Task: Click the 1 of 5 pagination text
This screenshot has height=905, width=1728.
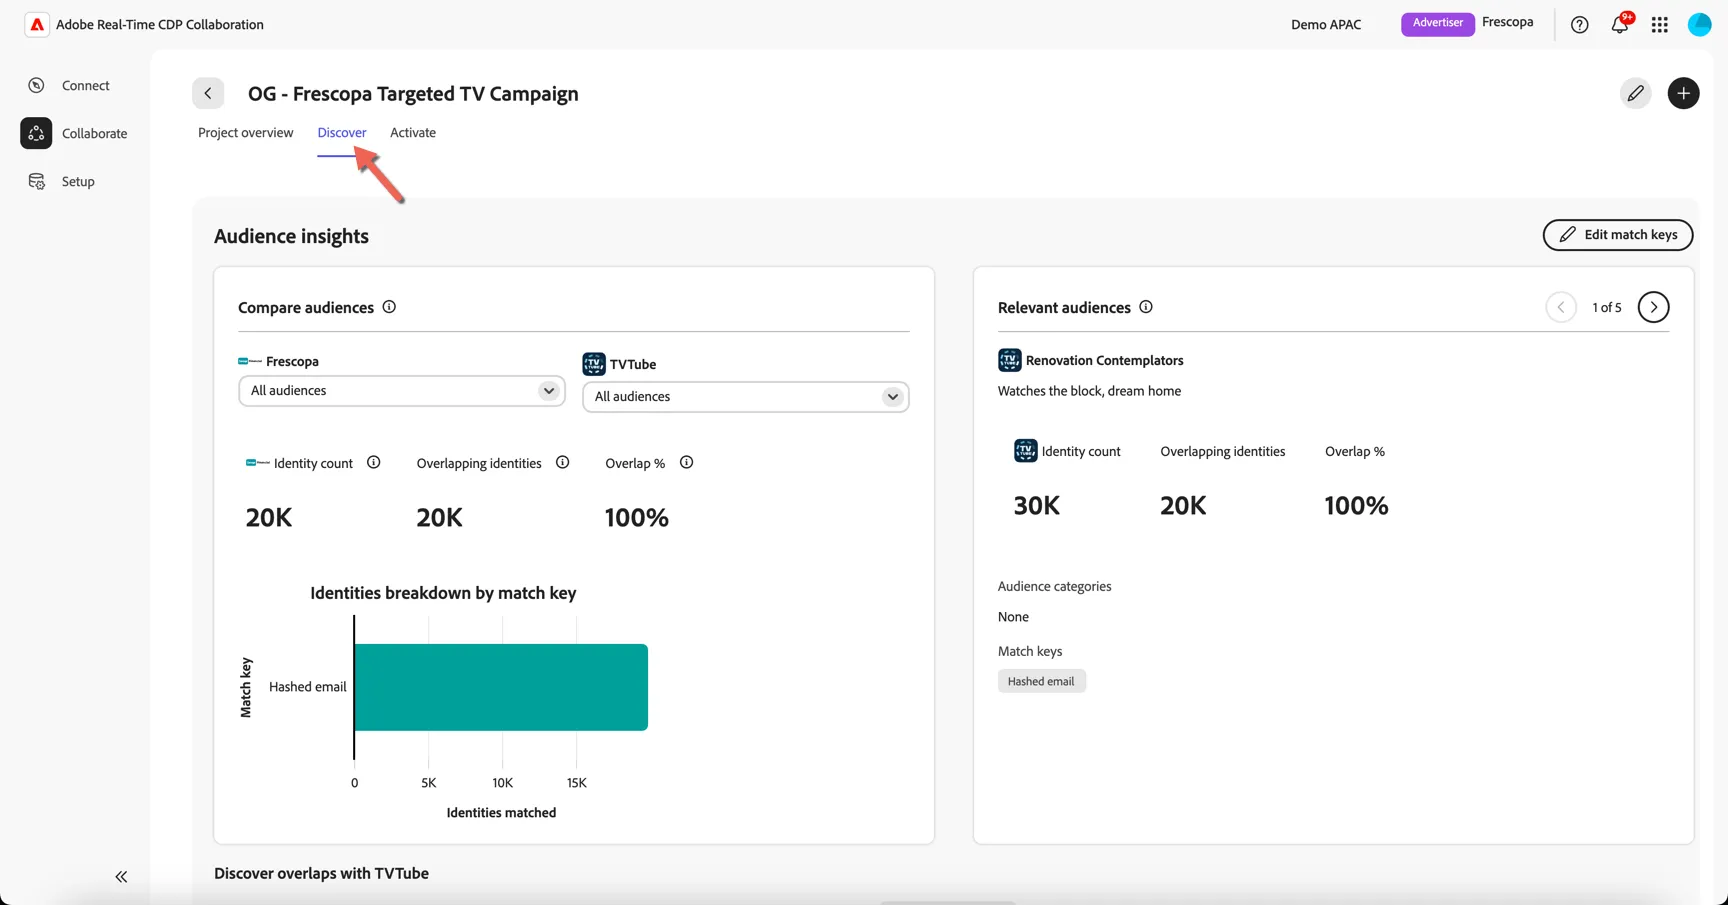Action: [x=1606, y=307]
